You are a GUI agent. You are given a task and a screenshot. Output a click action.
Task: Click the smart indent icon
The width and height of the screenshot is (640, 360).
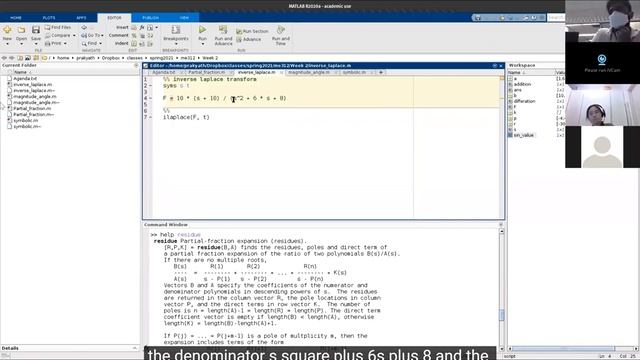click(134, 43)
